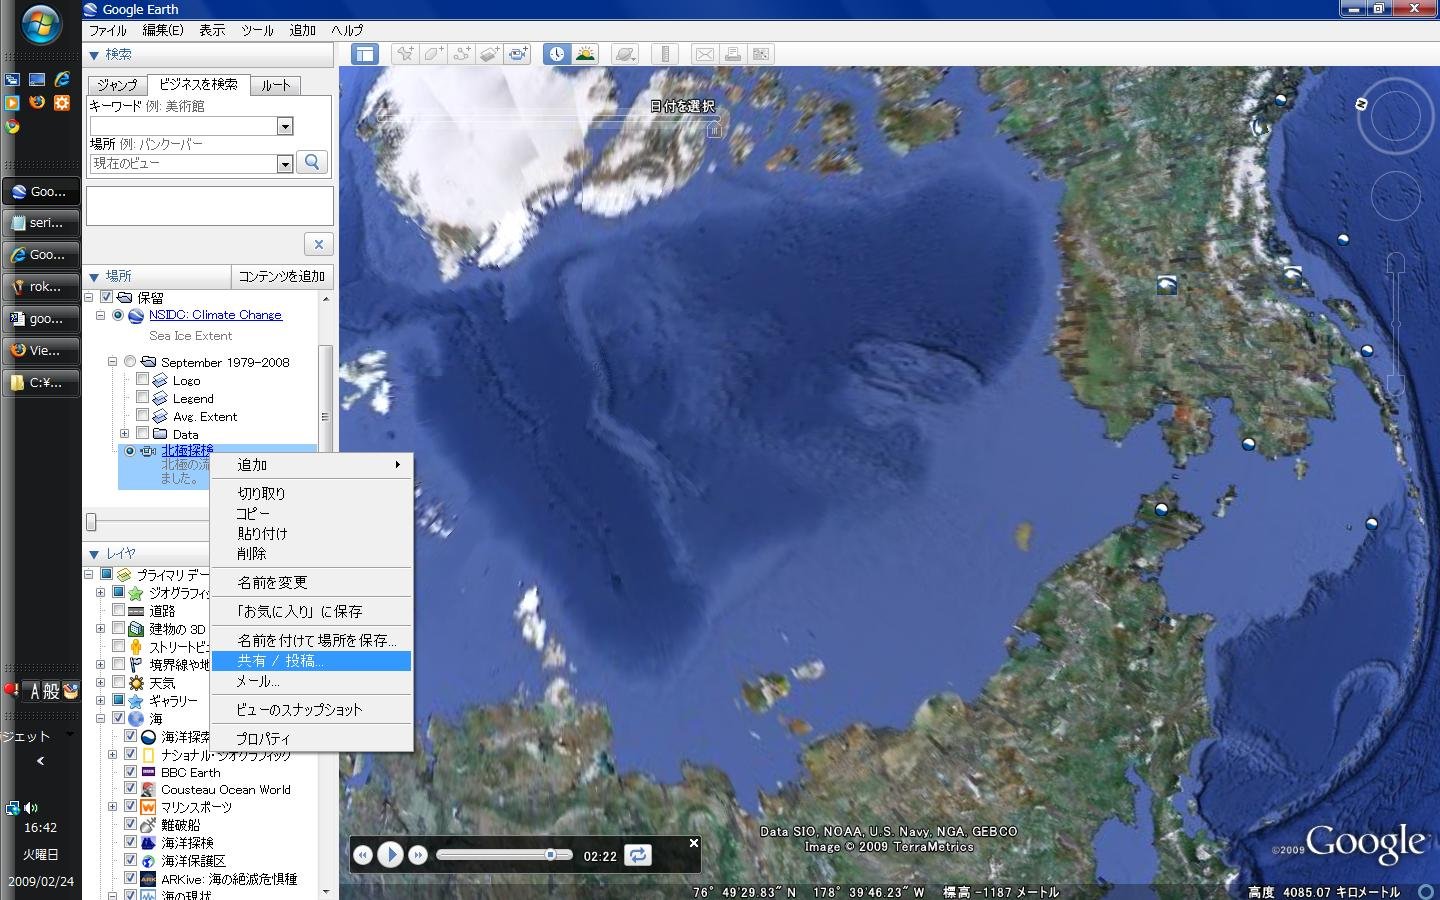Expand the 天気 weather layer node
Image resolution: width=1440 pixels, height=900 pixels.
click(x=100, y=683)
